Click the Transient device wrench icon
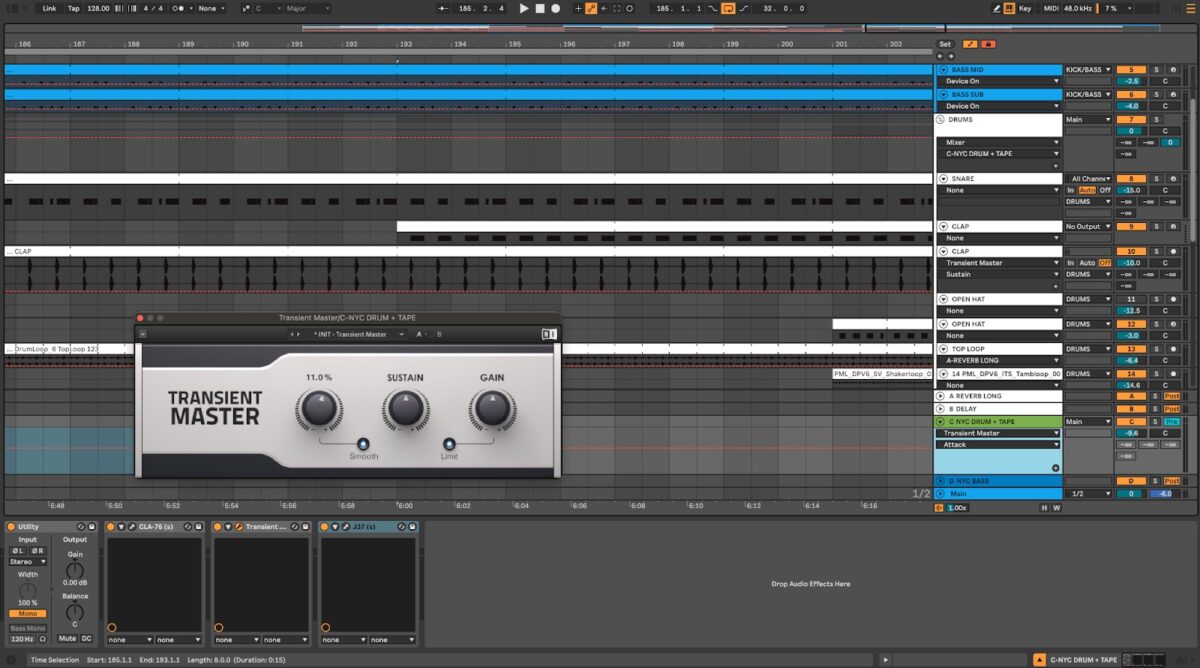Image resolution: width=1200 pixels, height=668 pixels. tap(239, 527)
